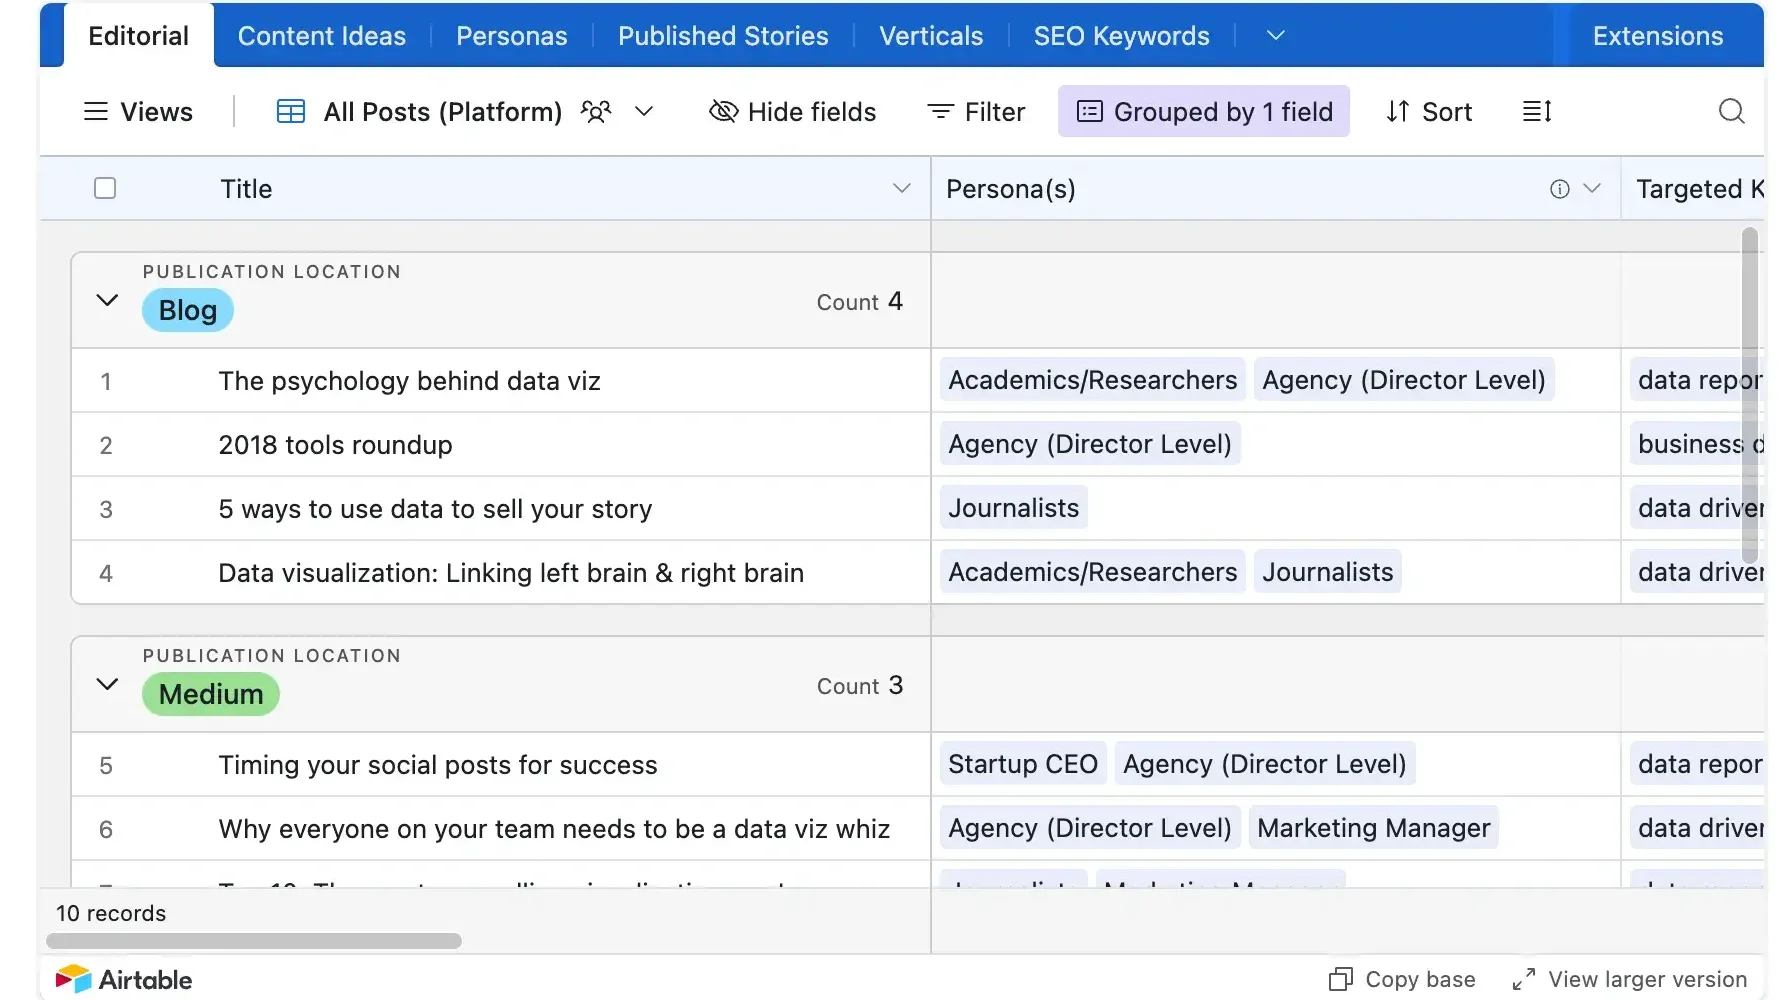Viewport: 1788px width, 1000px height.
Task: Open the Title column dropdown arrow
Action: point(901,188)
